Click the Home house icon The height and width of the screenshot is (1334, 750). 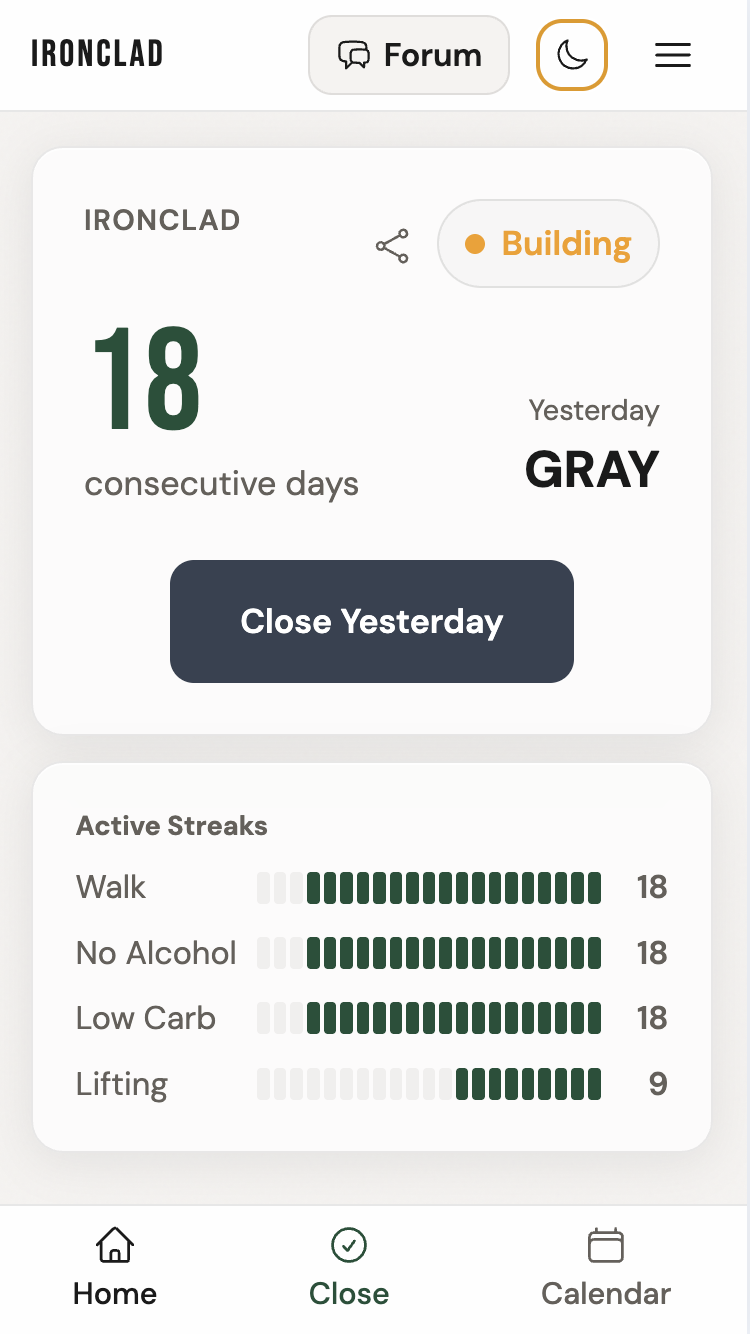[x=115, y=1246]
